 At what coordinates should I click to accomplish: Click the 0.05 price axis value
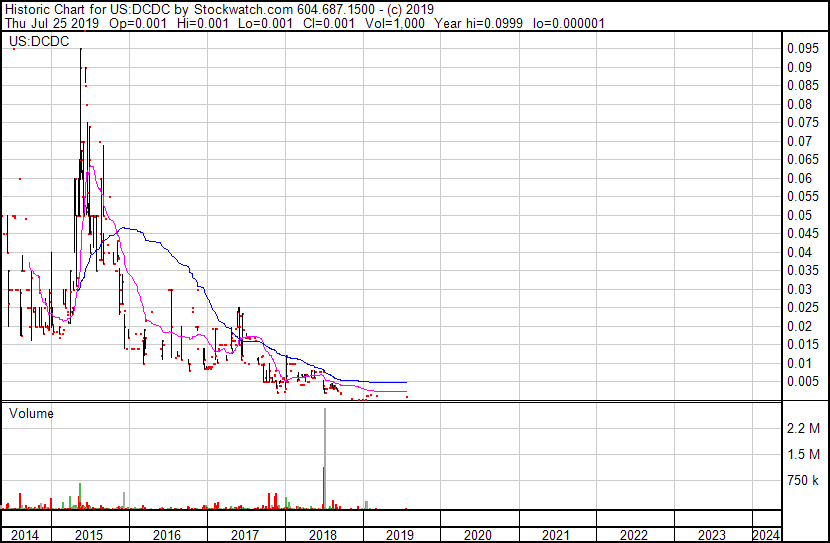point(799,215)
